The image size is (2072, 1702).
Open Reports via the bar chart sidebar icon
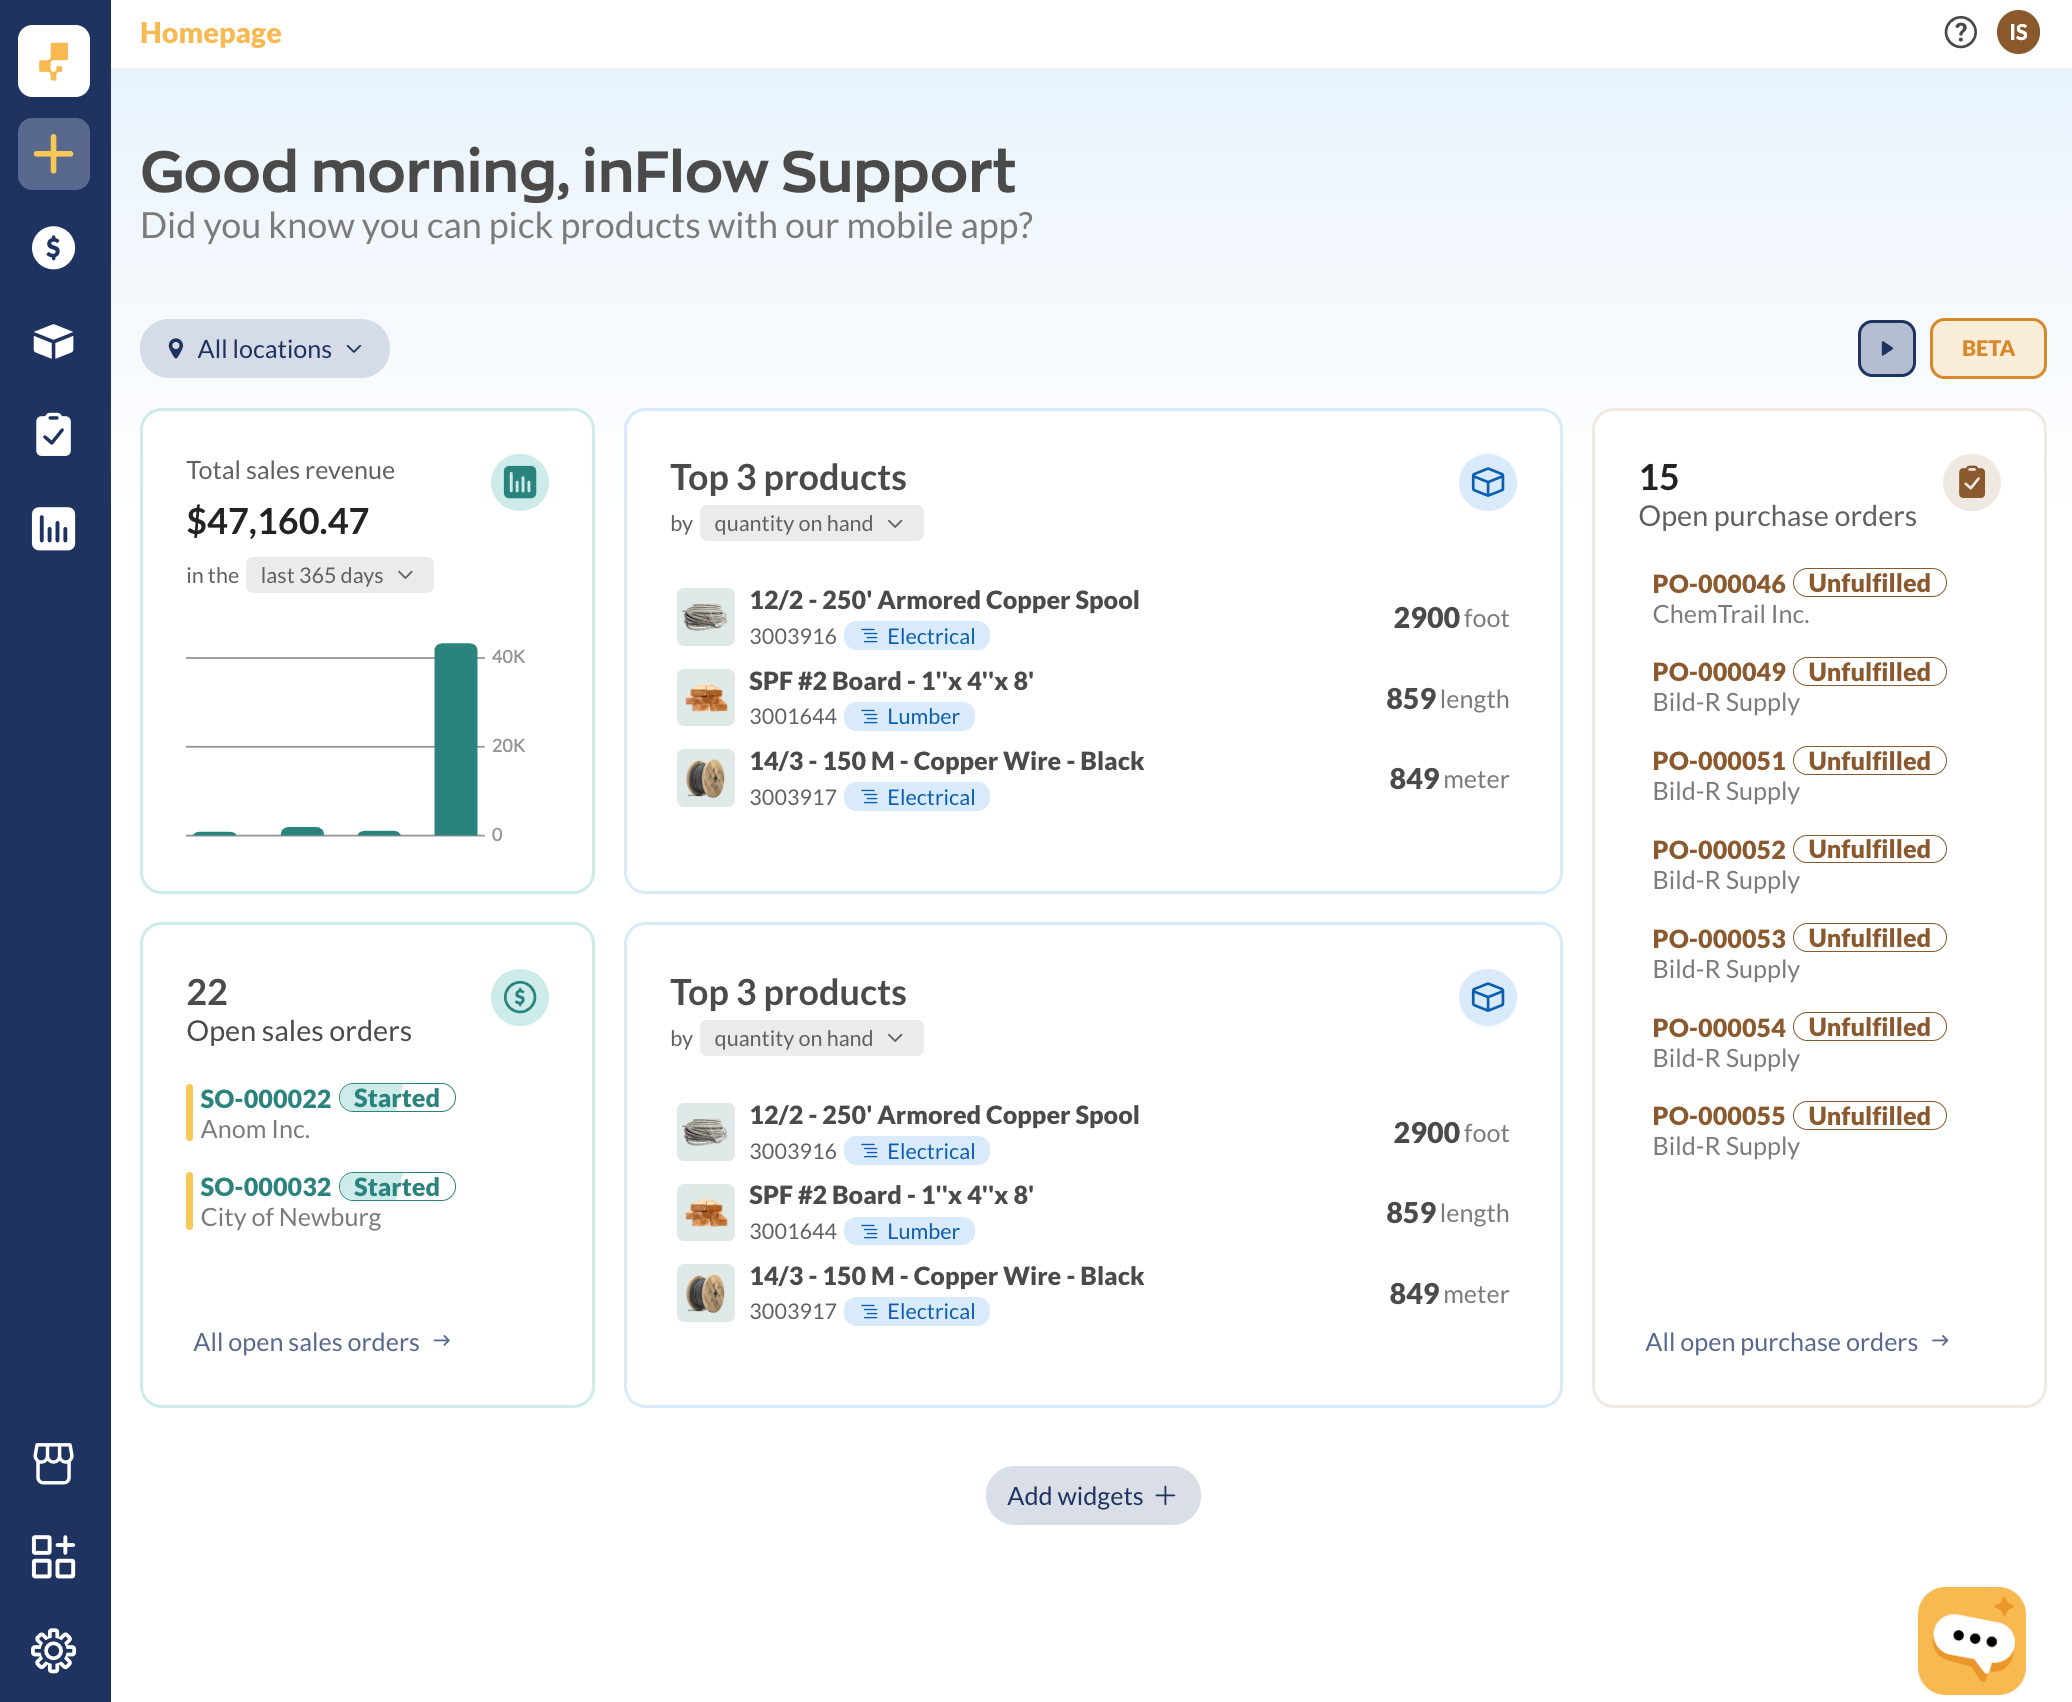(53, 529)
